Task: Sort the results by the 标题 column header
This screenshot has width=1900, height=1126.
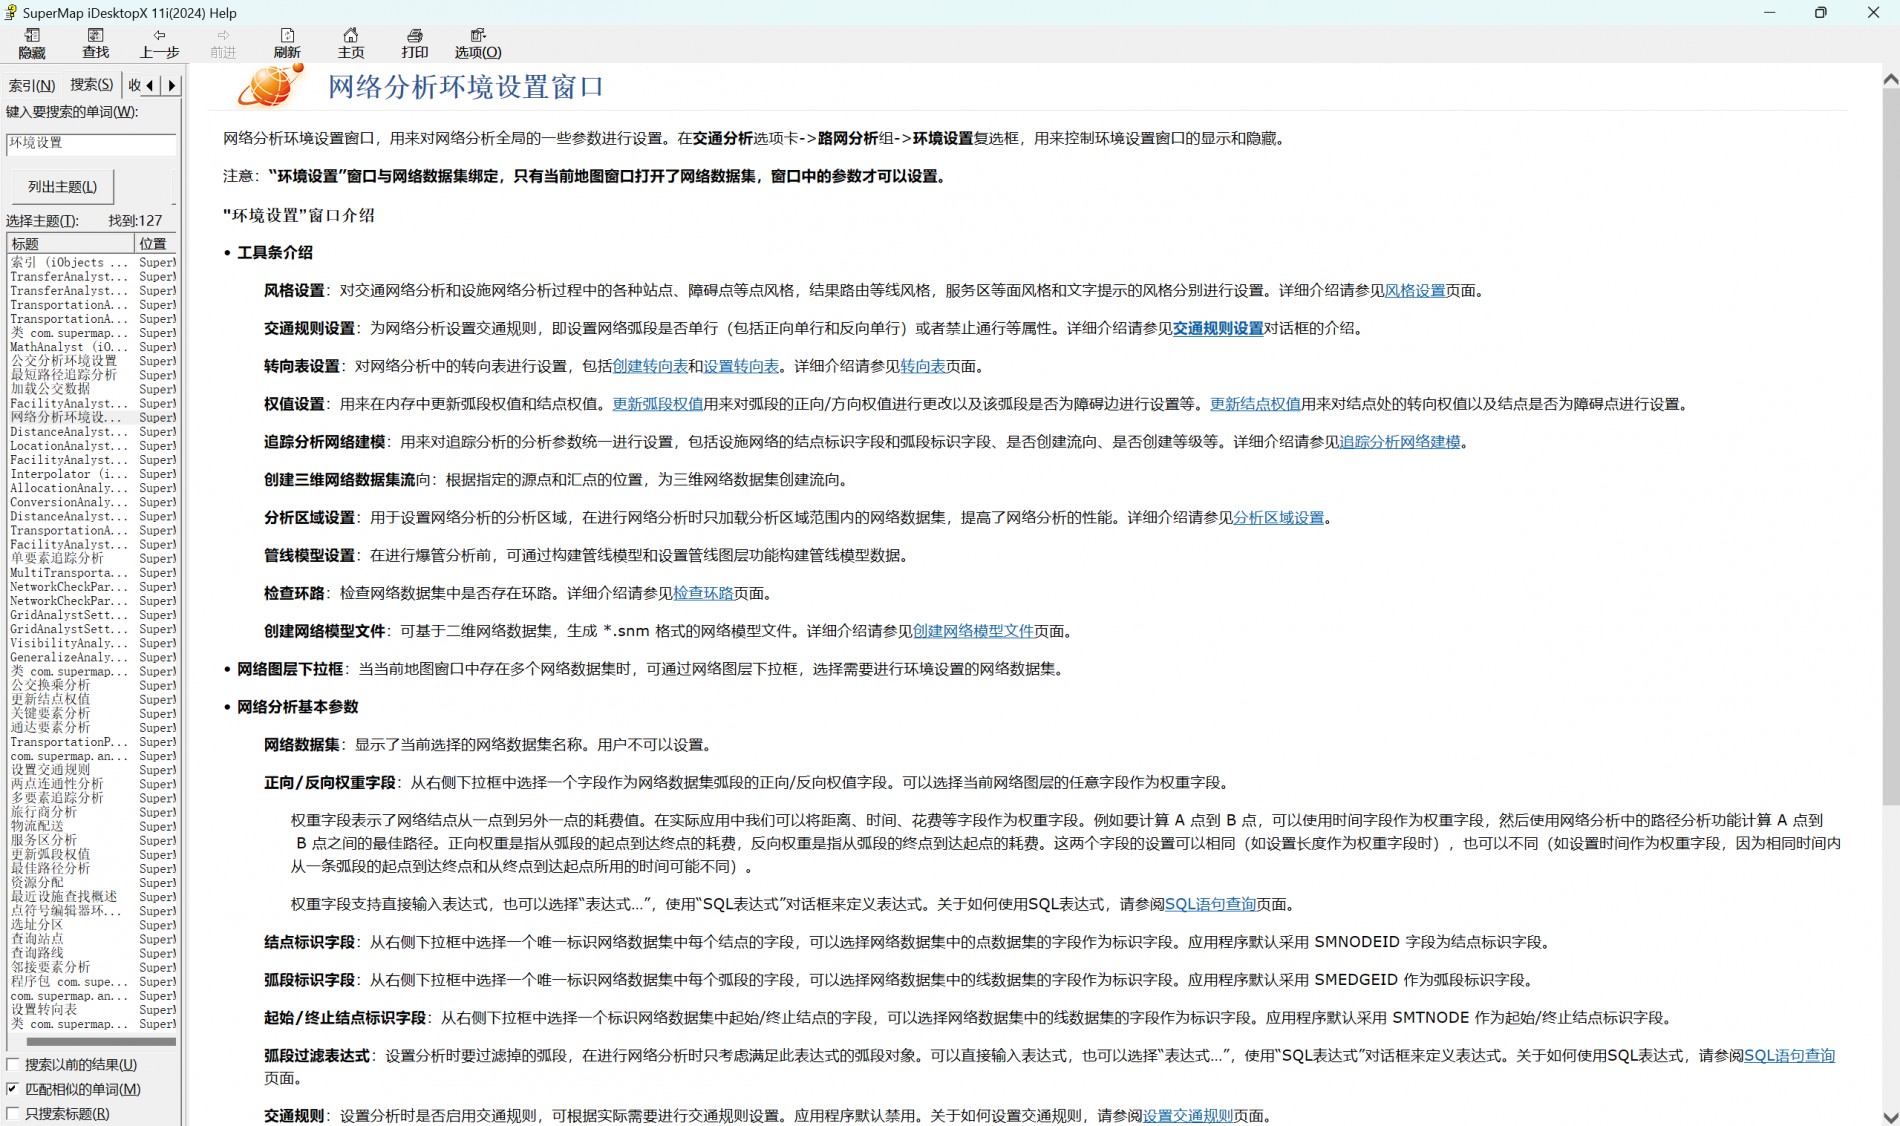Action: tap(70, 243)
